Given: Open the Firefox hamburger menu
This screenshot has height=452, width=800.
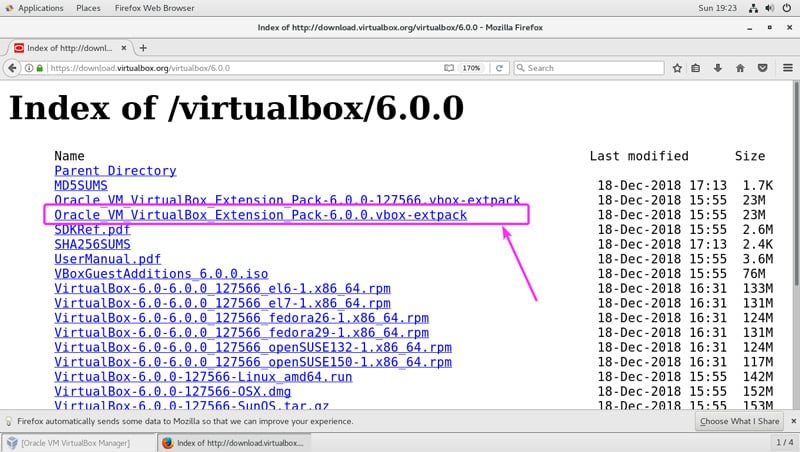Looking at the screenshot, I should (788, 68).
